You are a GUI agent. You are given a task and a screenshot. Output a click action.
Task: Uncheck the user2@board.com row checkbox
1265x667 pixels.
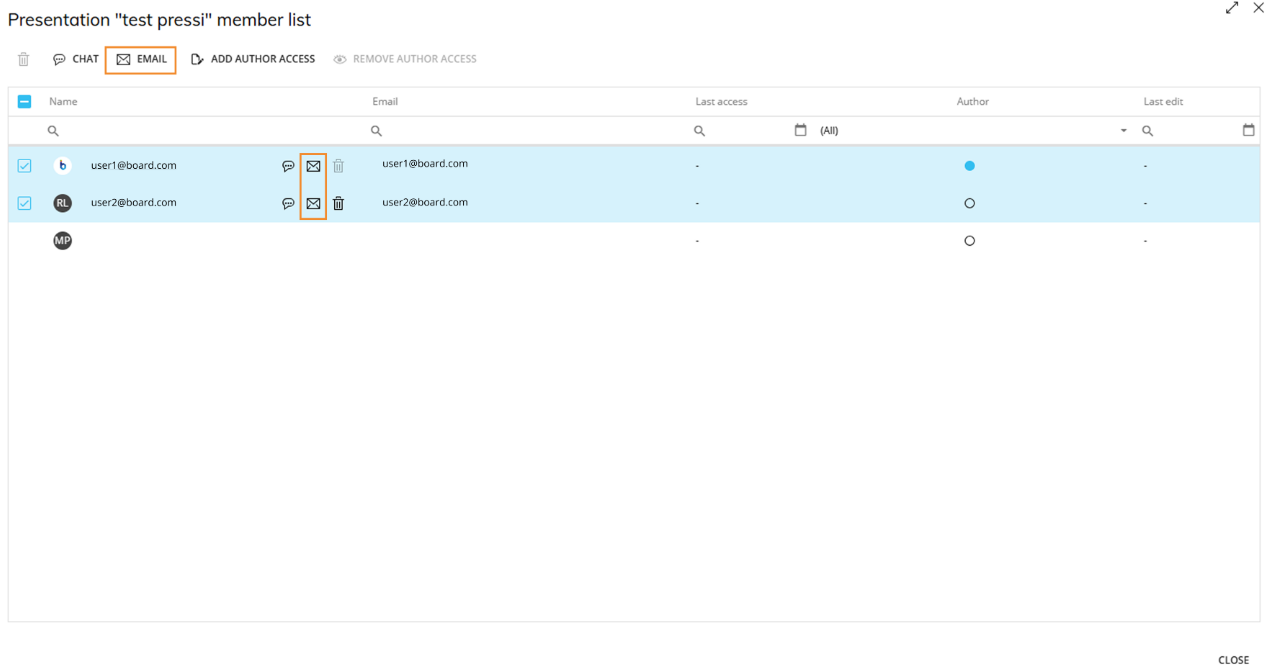pyautogui.click(x=25, y=203)
